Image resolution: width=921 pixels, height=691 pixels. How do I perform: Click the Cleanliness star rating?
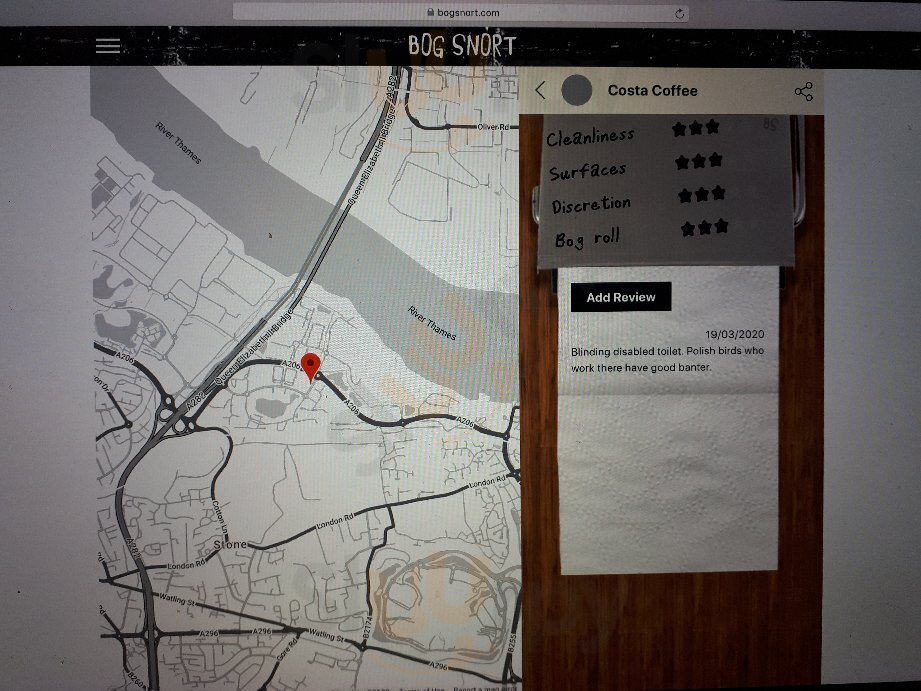[696, 128]
